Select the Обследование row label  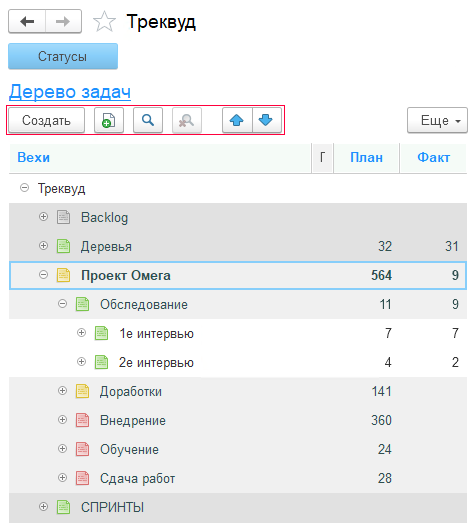pos(144,305)
